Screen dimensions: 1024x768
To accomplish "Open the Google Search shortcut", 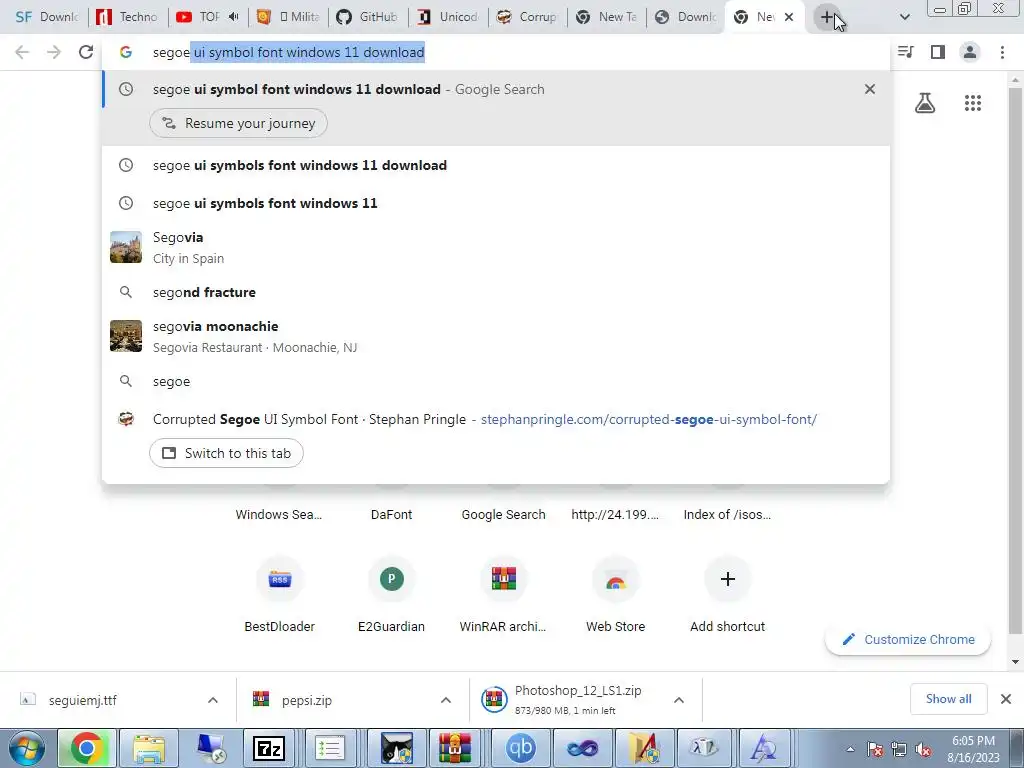I will click(504, 515).
